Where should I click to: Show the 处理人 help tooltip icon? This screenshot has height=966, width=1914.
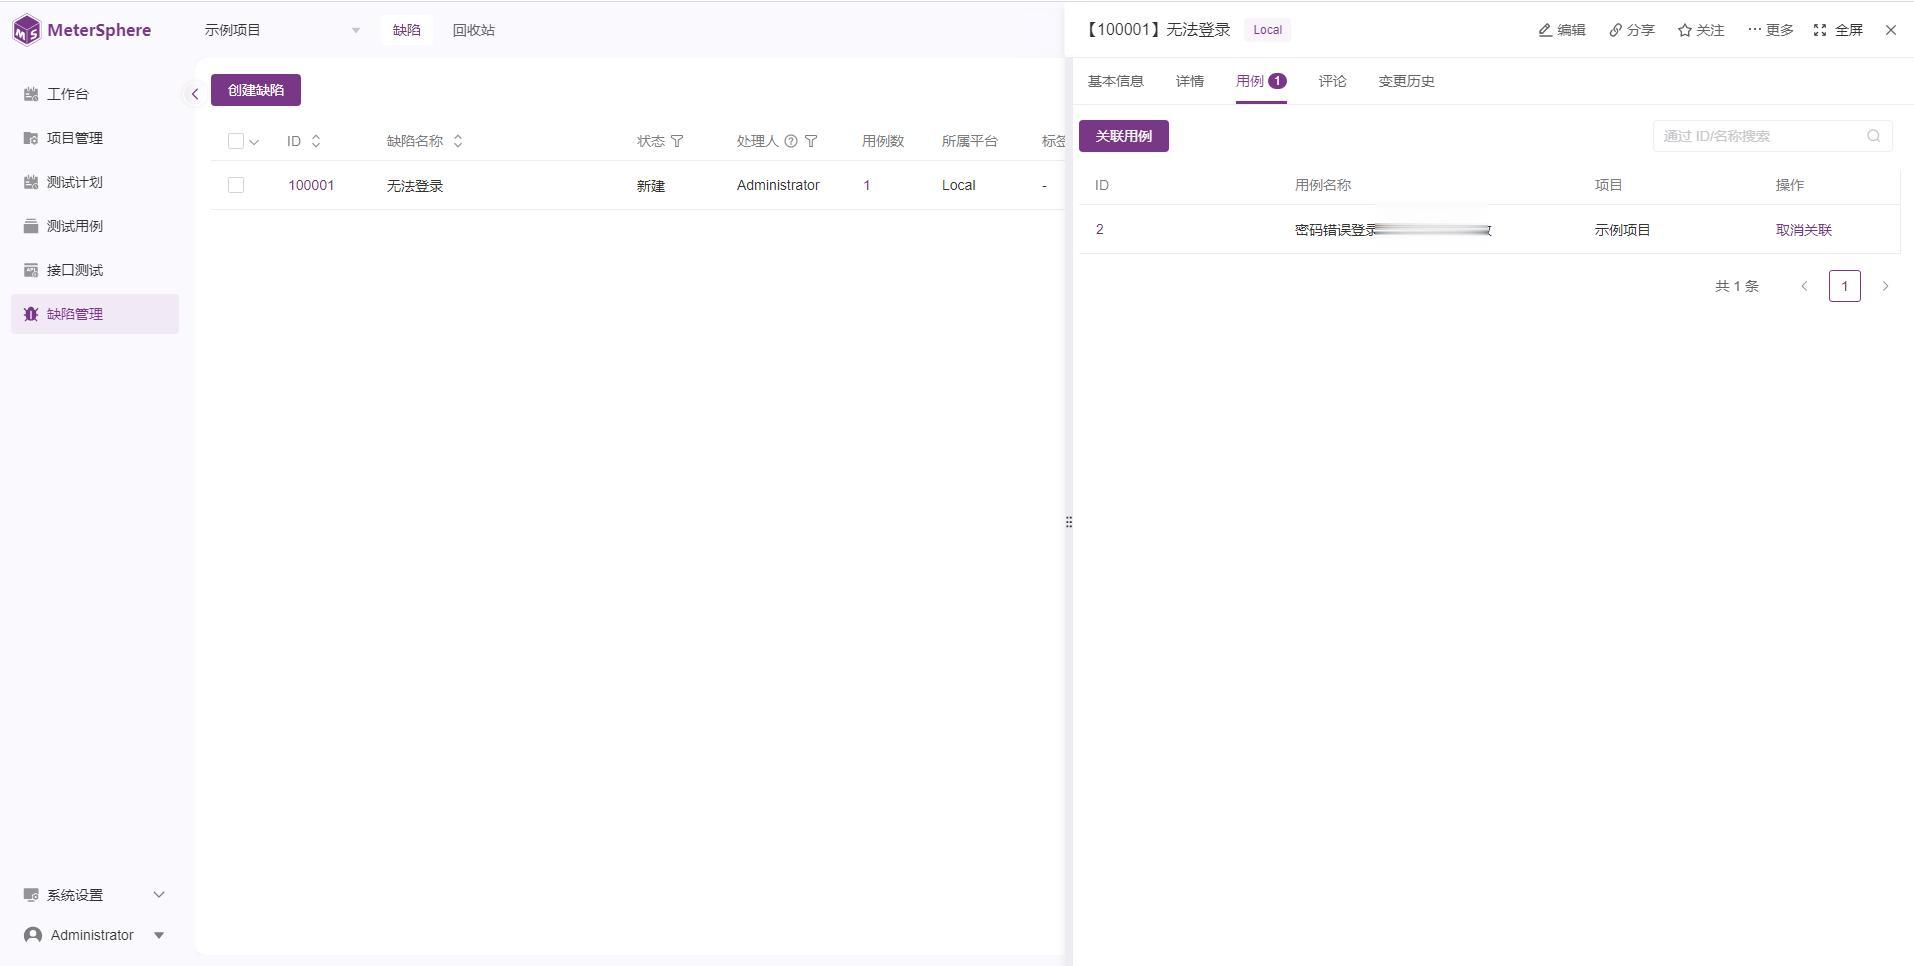(x=791, y=141)
